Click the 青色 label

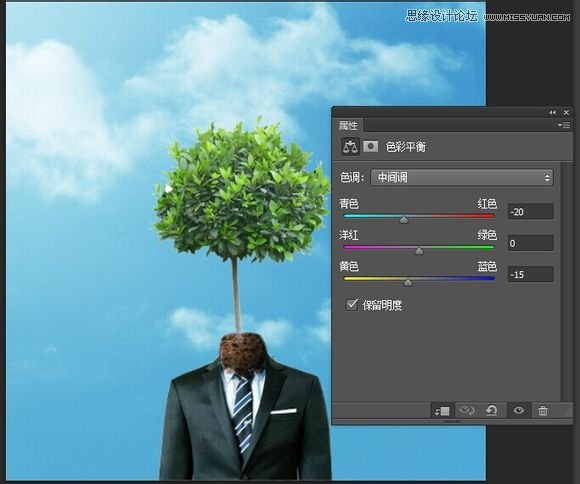[349, 204]
